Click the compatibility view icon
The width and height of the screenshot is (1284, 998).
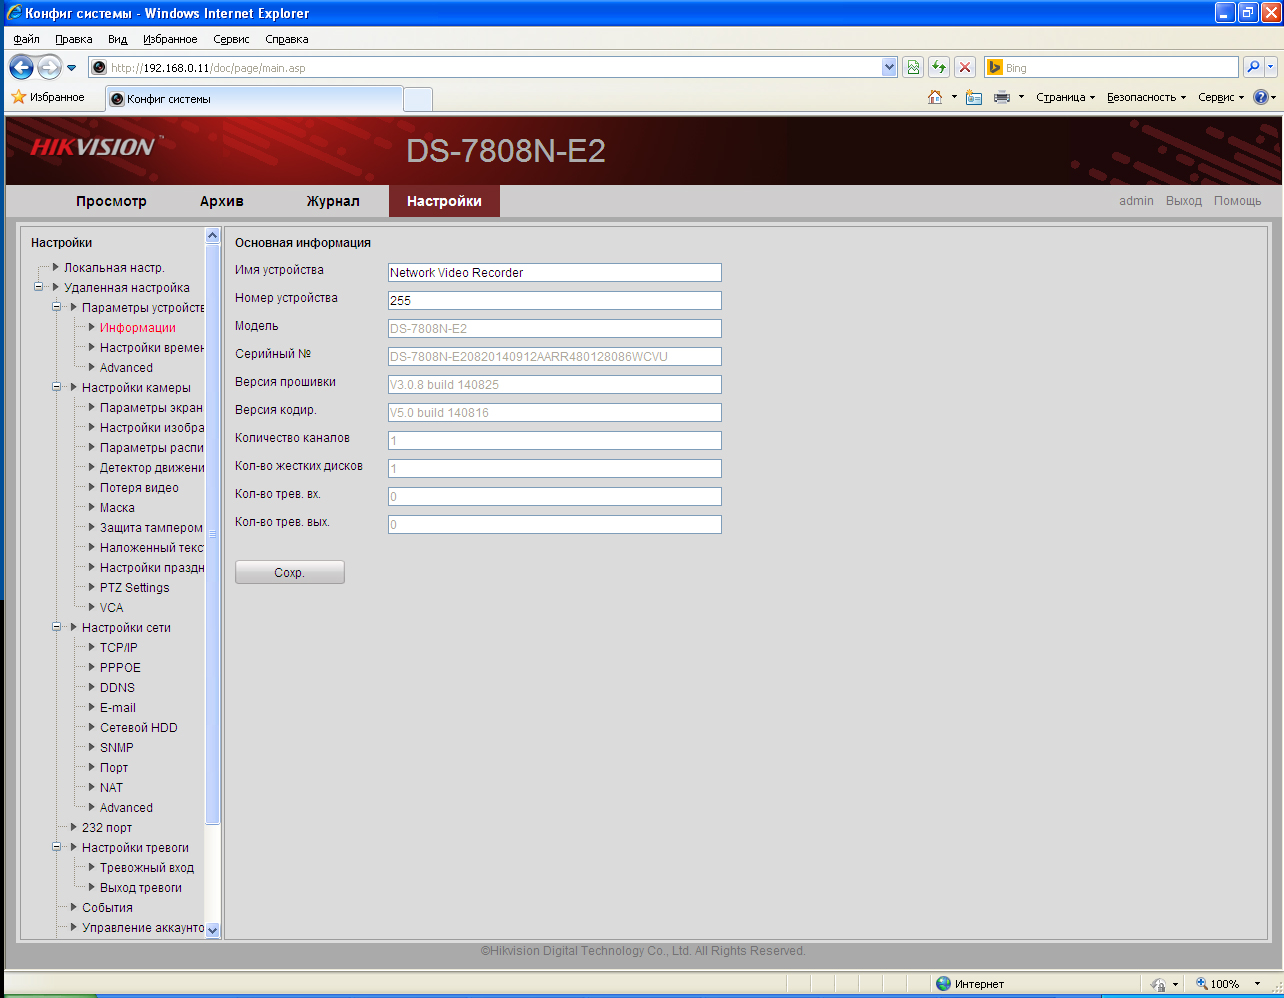[x=913, y=67]
